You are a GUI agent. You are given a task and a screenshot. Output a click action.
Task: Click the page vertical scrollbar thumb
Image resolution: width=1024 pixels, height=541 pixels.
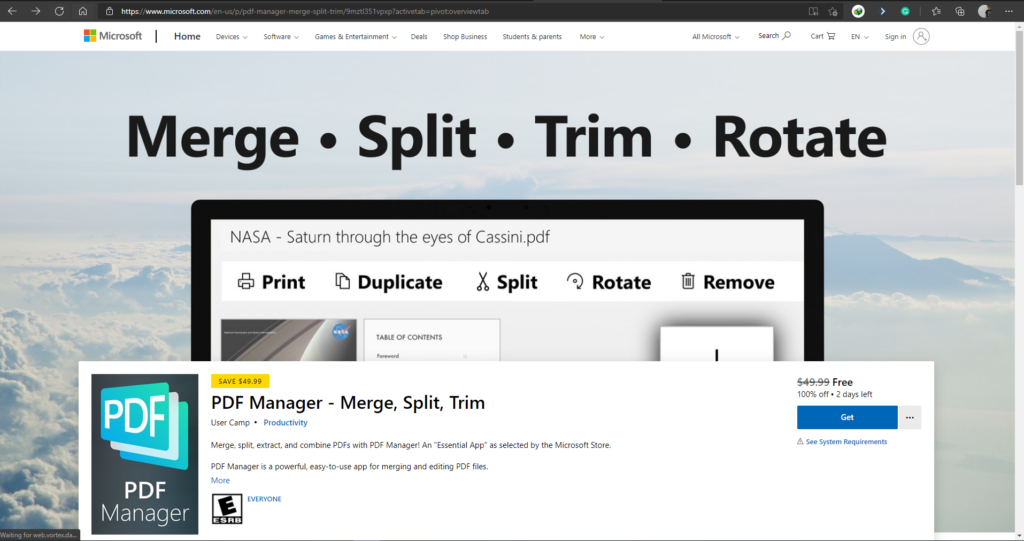1019,108
